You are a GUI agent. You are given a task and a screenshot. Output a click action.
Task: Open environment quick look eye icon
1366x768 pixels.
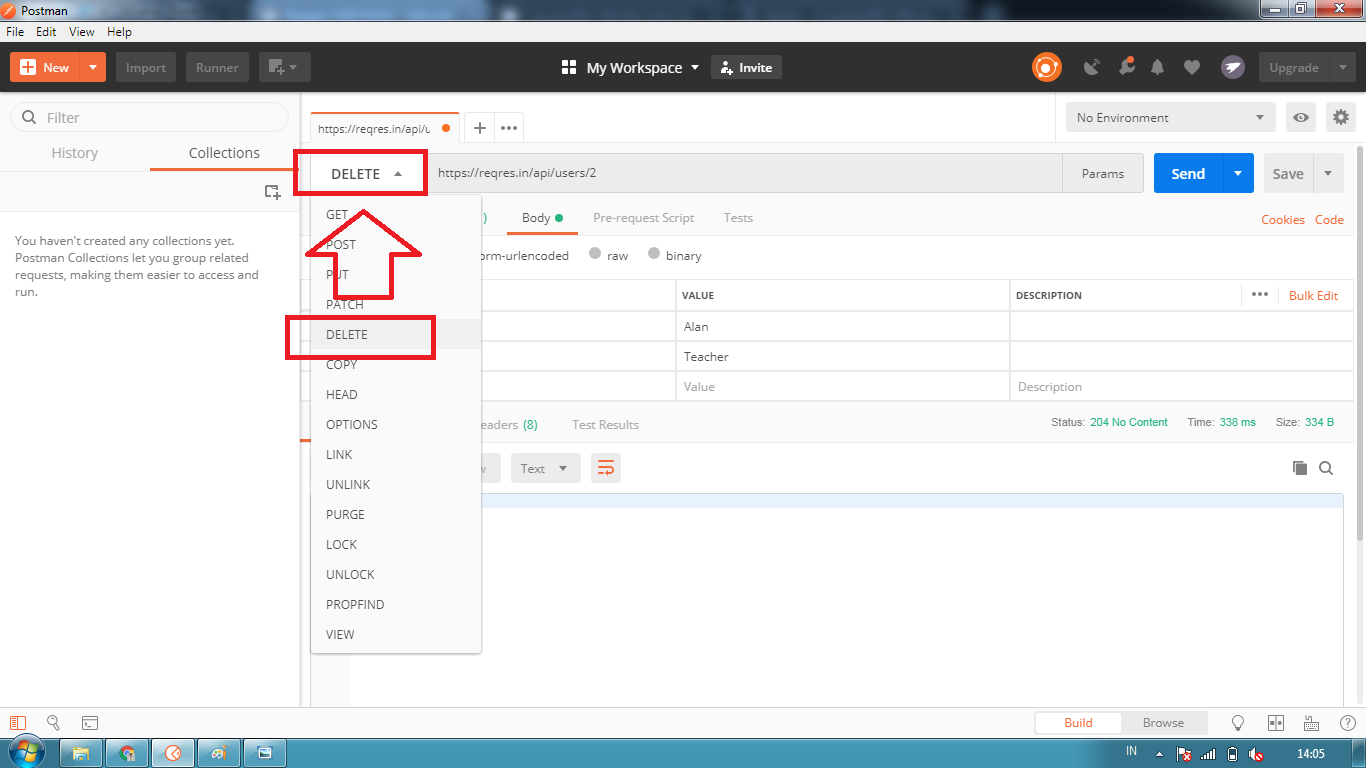pyautogui.click(x=1300, y=117)
